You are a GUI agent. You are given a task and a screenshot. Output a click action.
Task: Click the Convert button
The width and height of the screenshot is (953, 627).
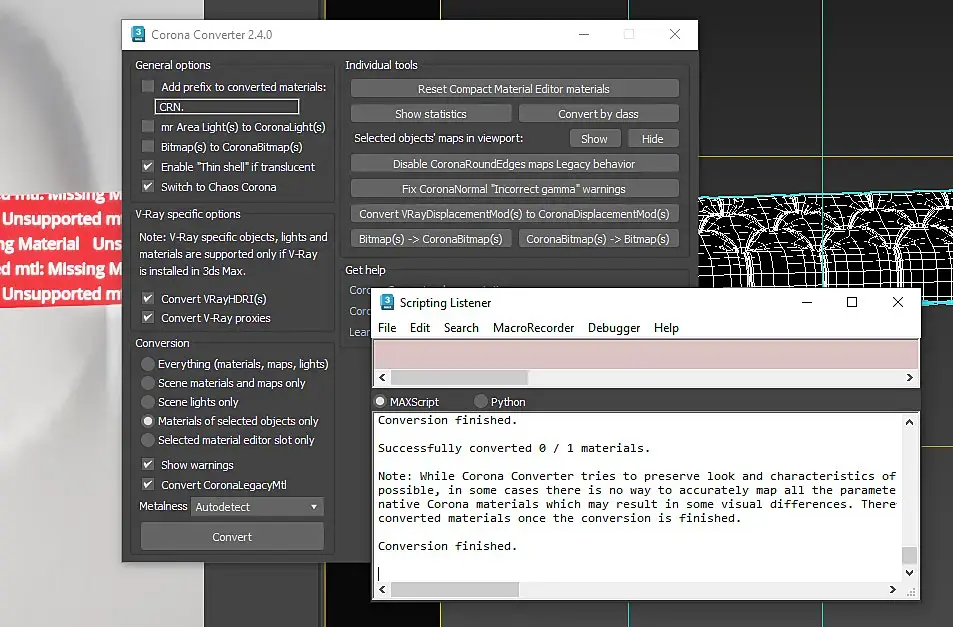pyautogui.click(x=232, y=537)
